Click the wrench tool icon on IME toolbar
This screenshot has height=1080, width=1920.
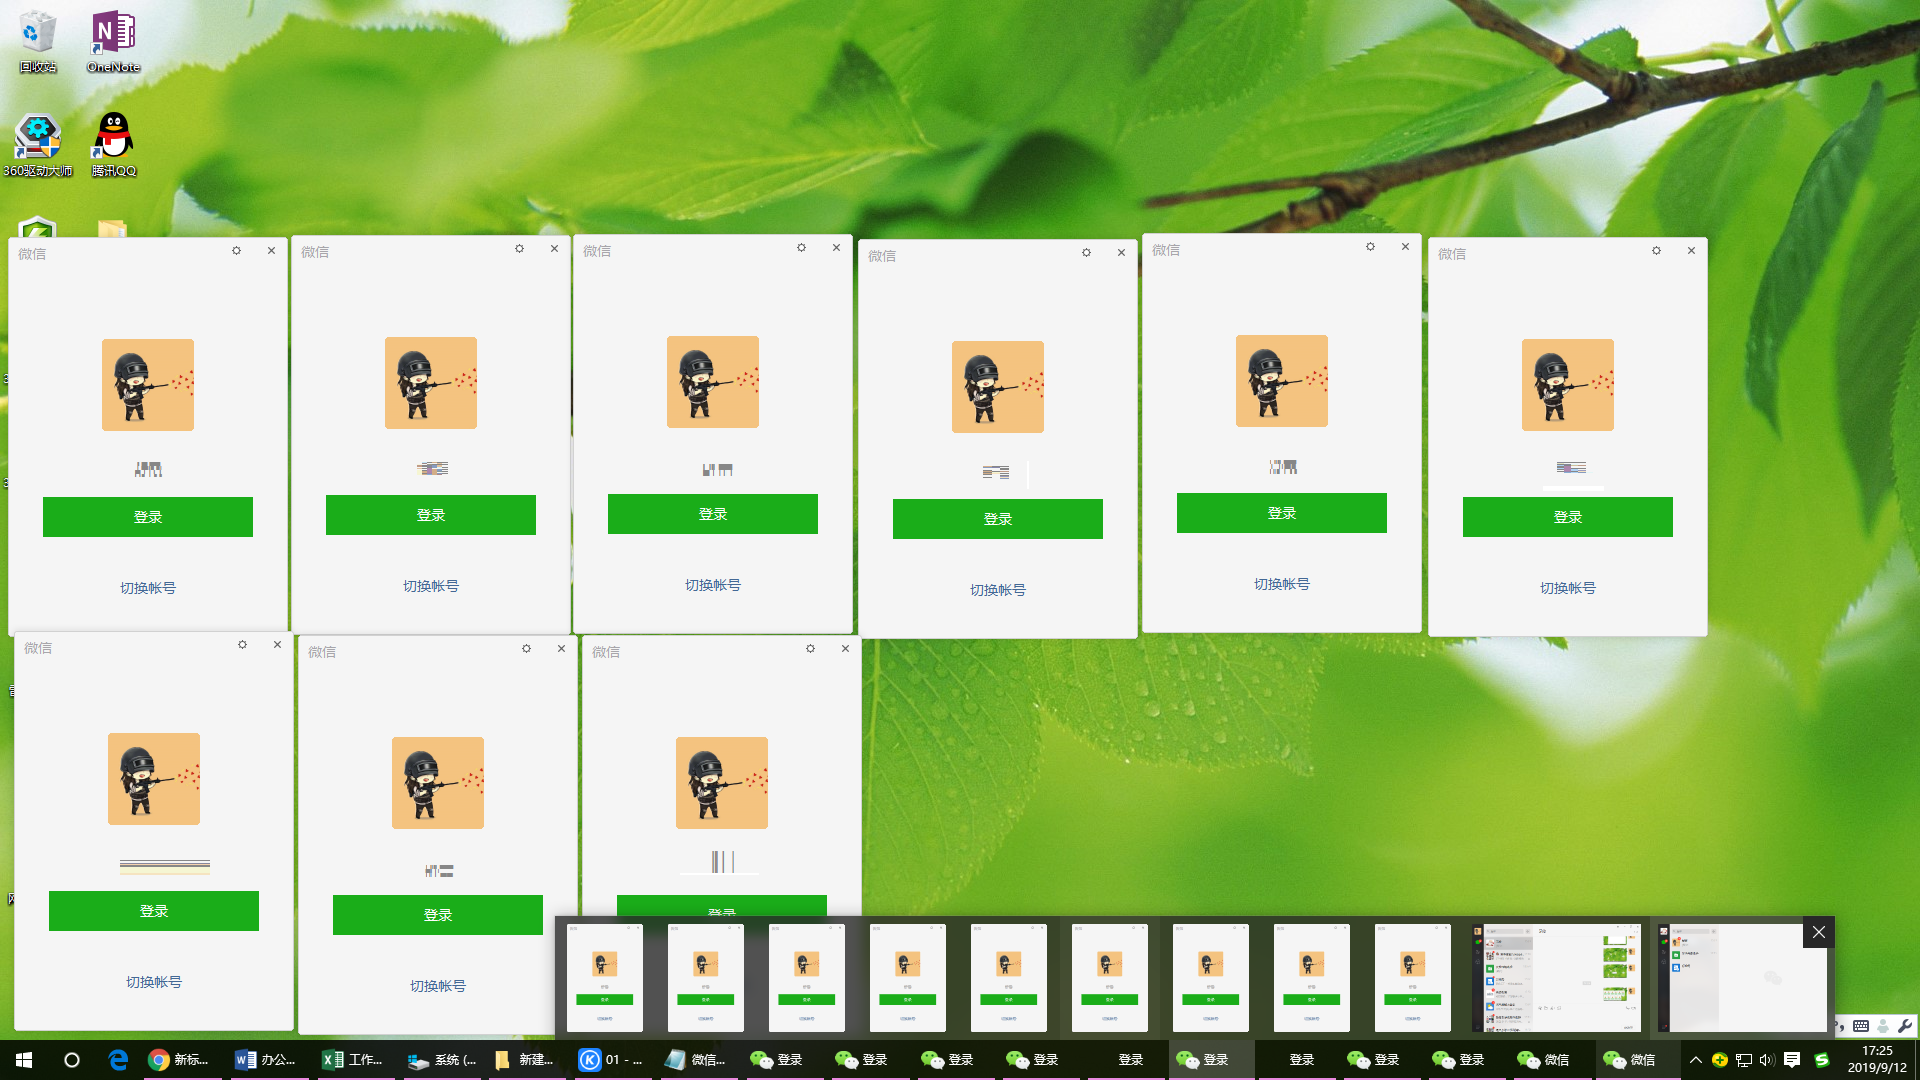point(1905,1026)
